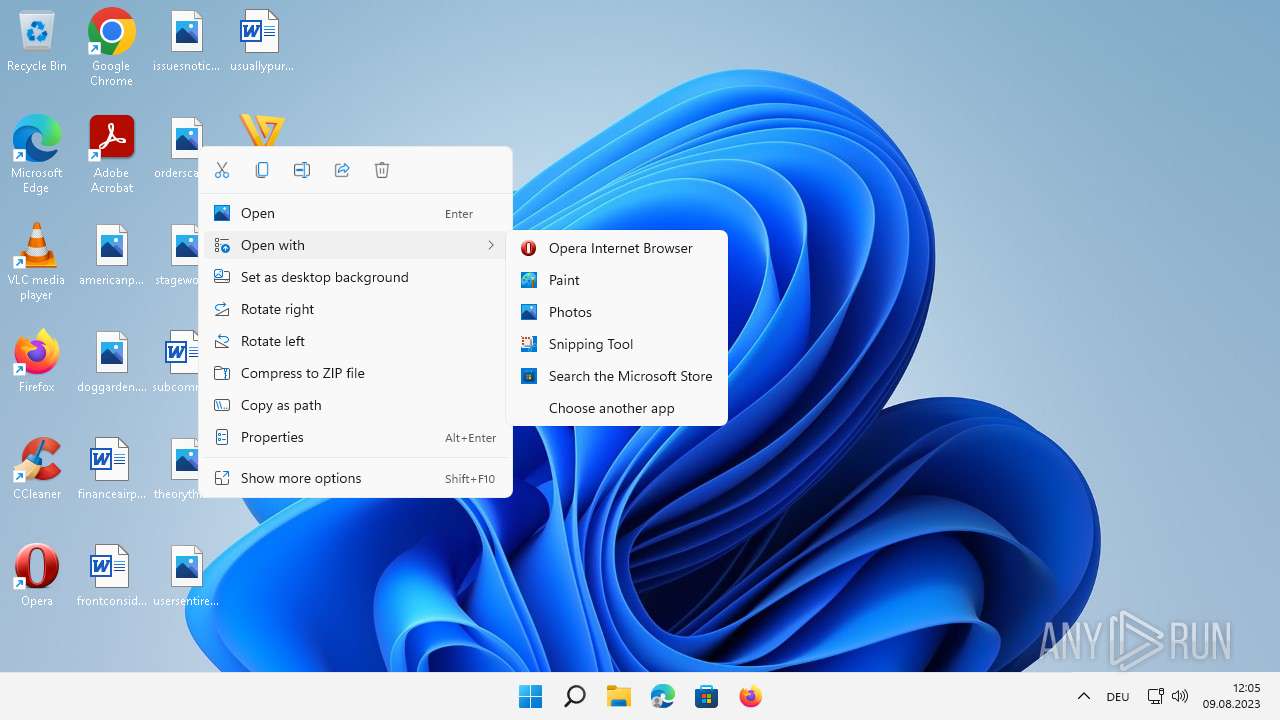
Task: Open with Paint
Action: pyautogui.click(x=617, y=280)
